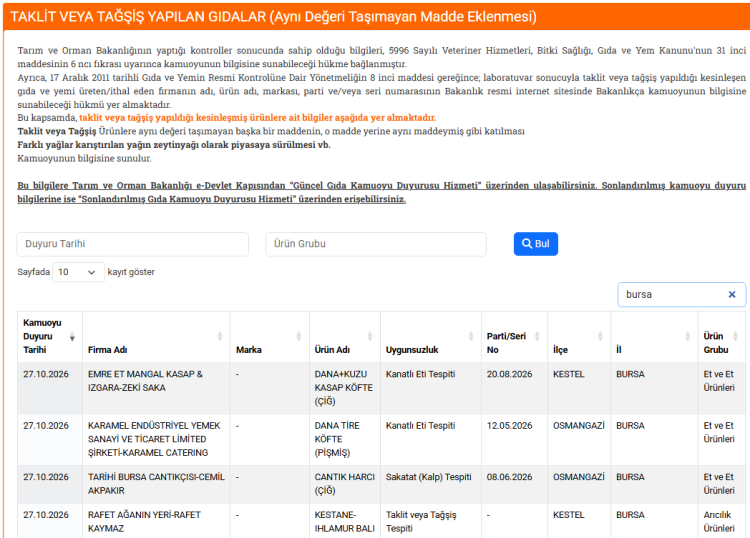
Task: Sort by İlçe column arrows
Action: click(x=600, y=336)
